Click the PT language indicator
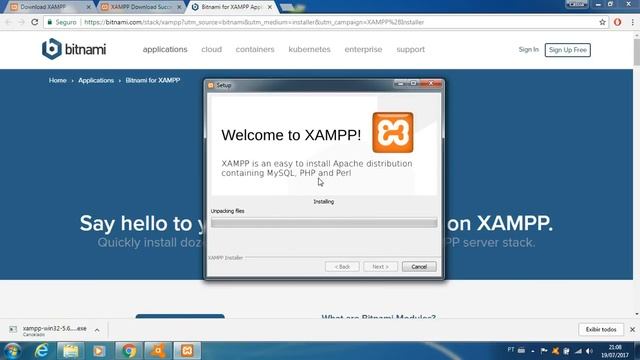The height and width of the screenshot is (360, 640). (511, 350)
